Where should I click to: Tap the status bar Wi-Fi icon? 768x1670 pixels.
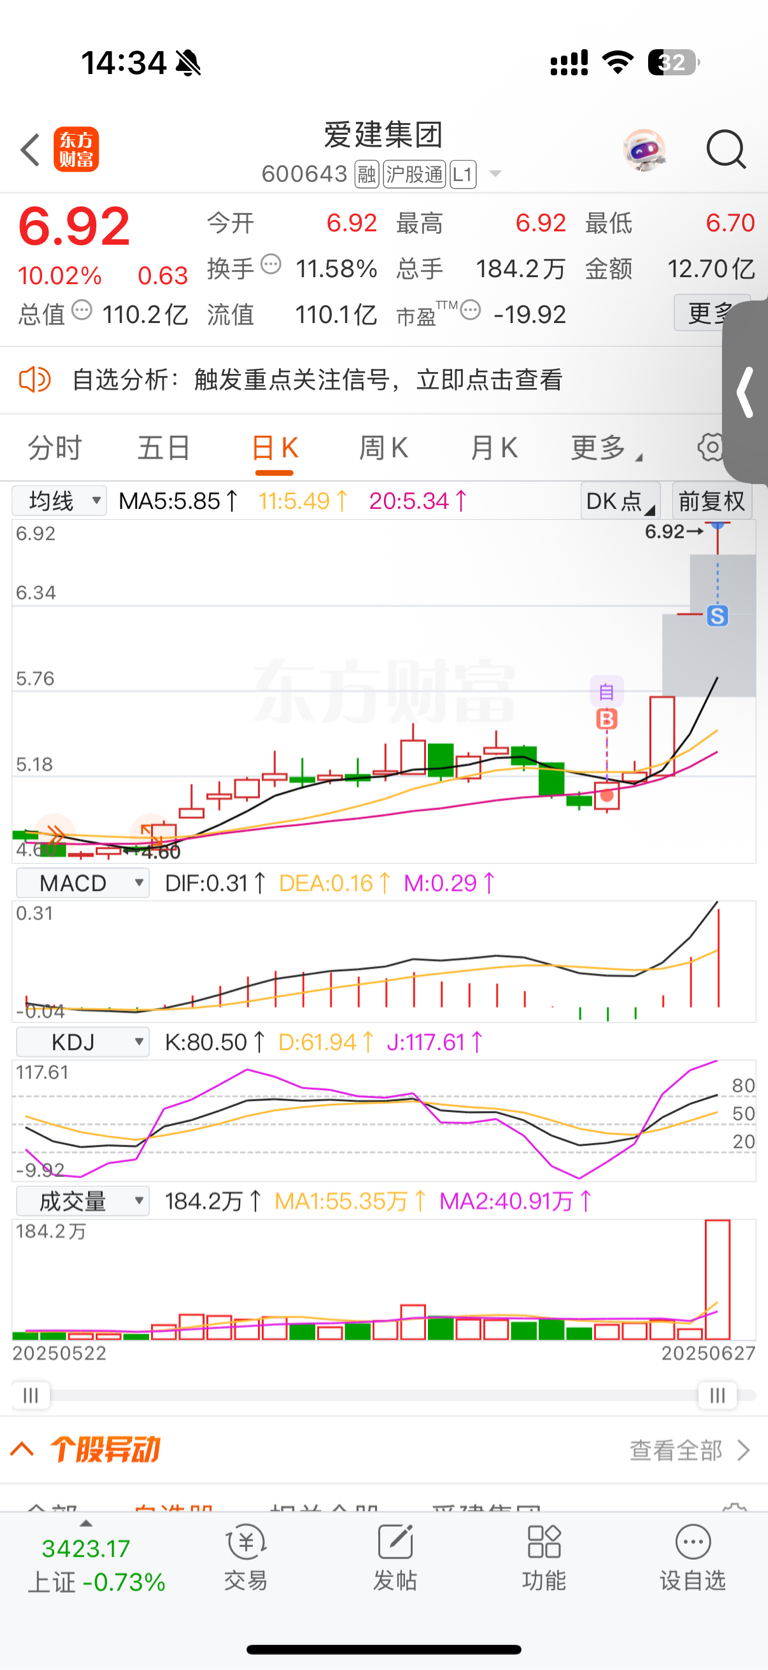point(618,63)
